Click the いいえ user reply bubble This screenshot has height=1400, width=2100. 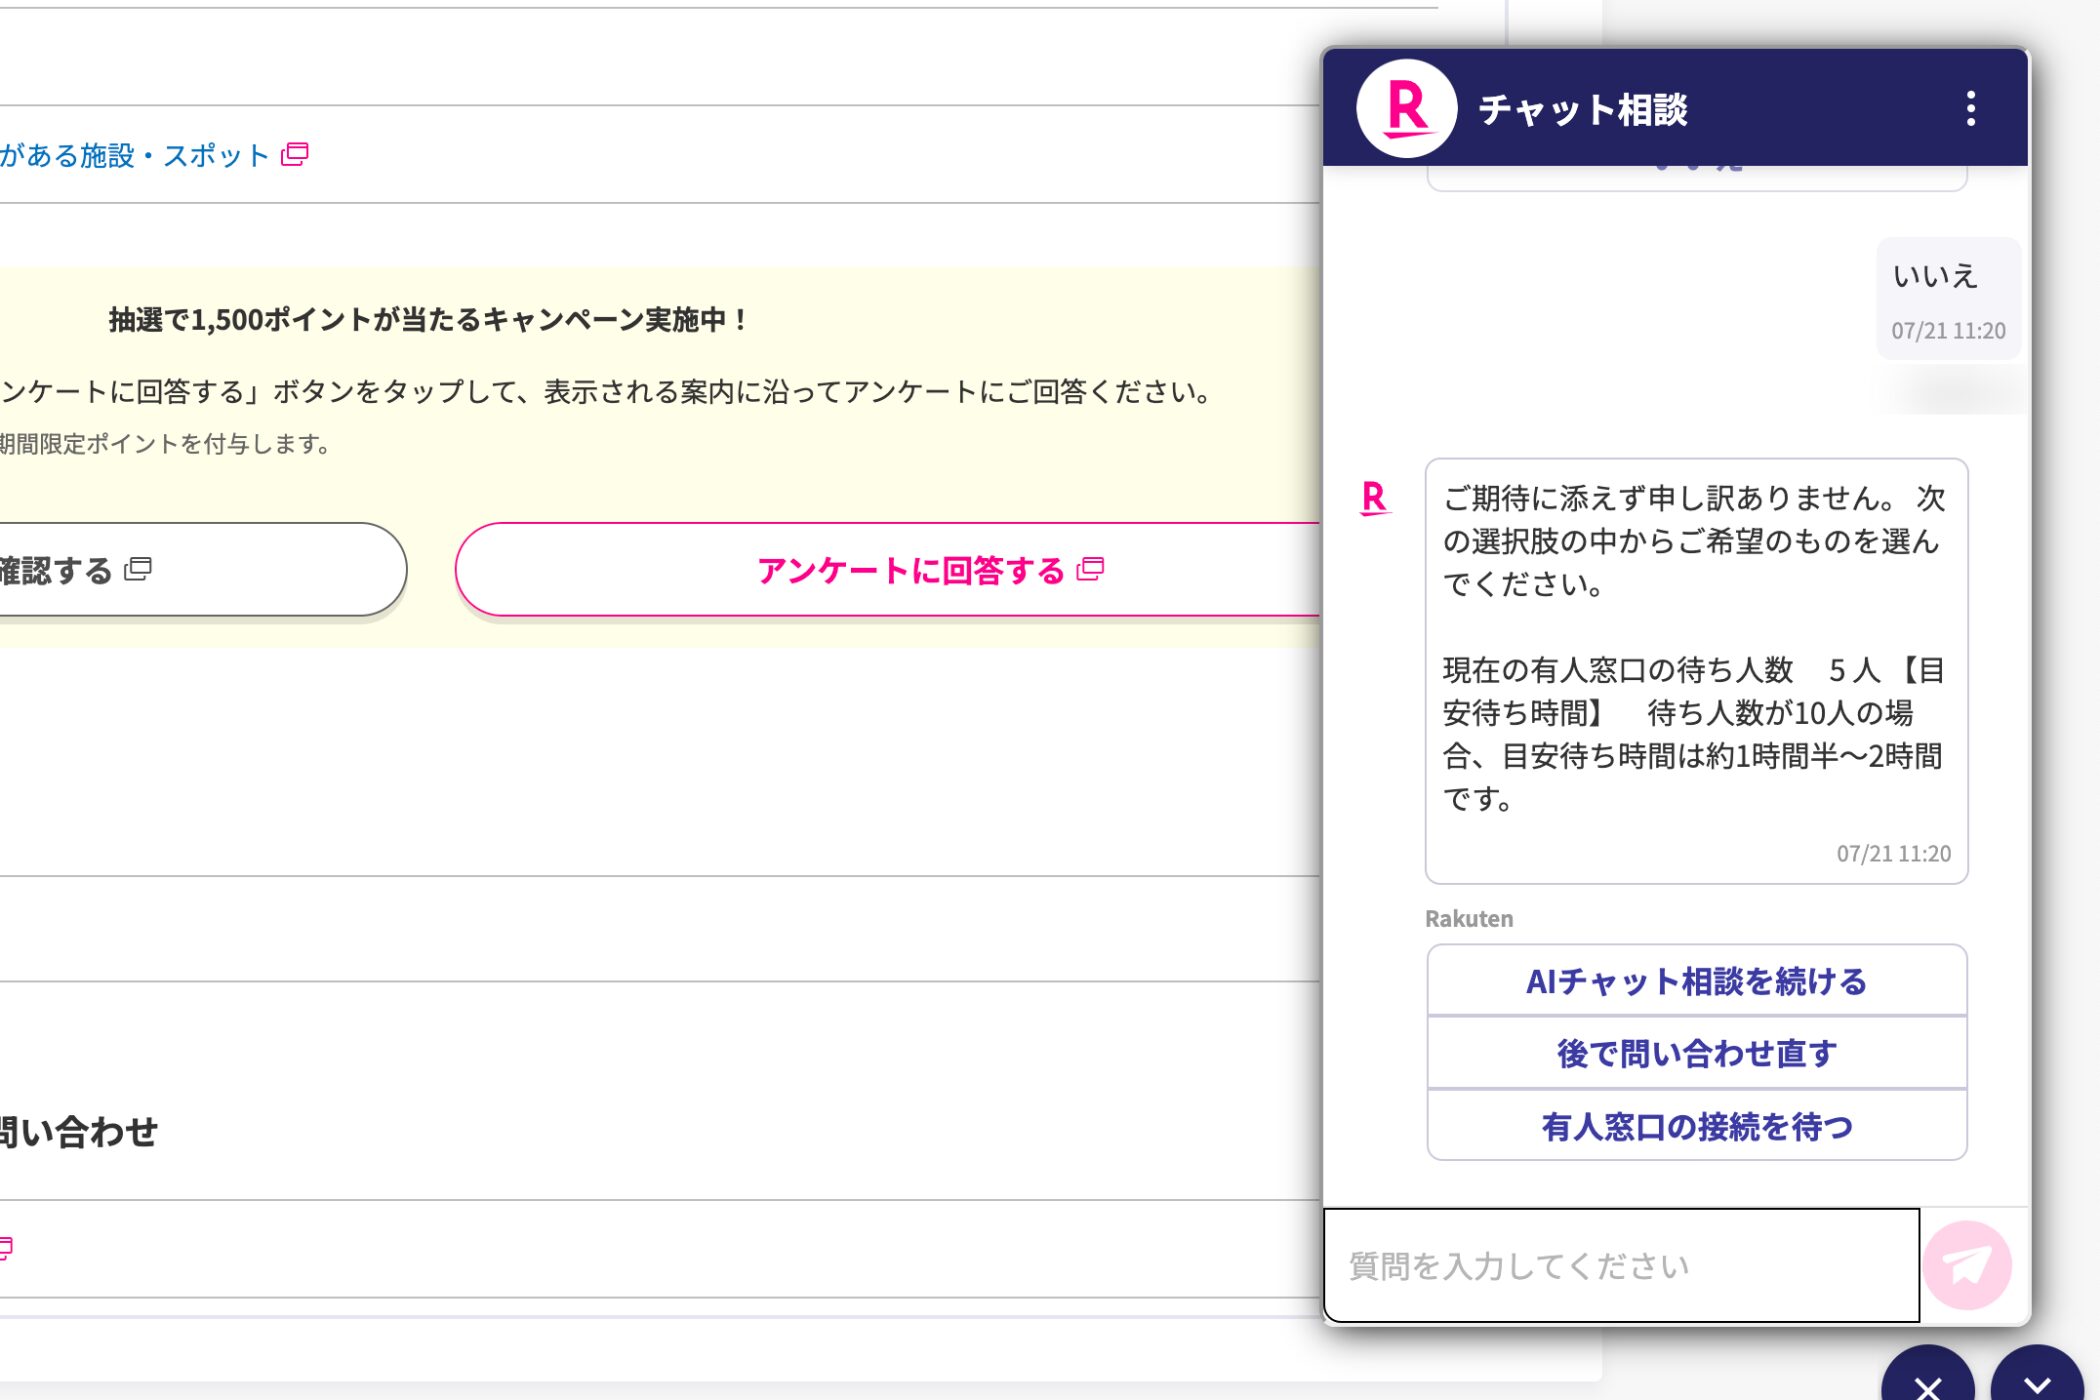(1948, 298)
